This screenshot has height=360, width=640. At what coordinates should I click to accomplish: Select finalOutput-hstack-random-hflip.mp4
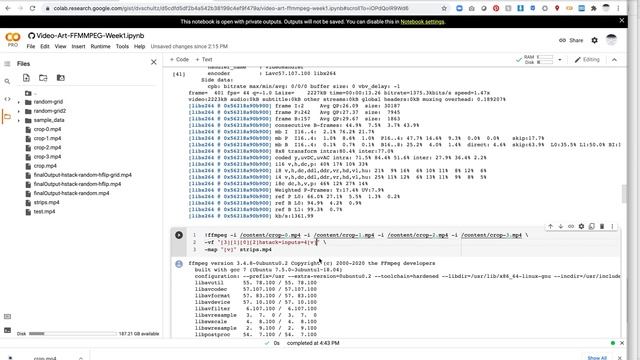tap(77, 184)
